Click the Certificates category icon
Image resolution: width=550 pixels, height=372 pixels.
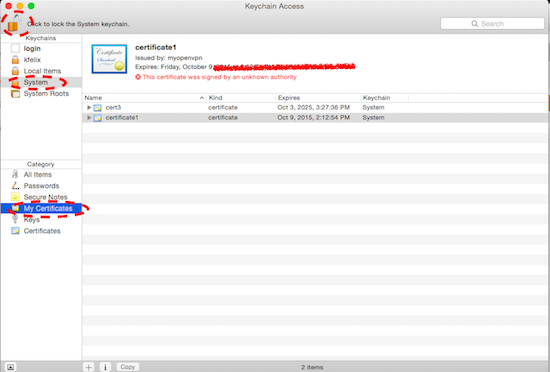[x=15, y=231]
